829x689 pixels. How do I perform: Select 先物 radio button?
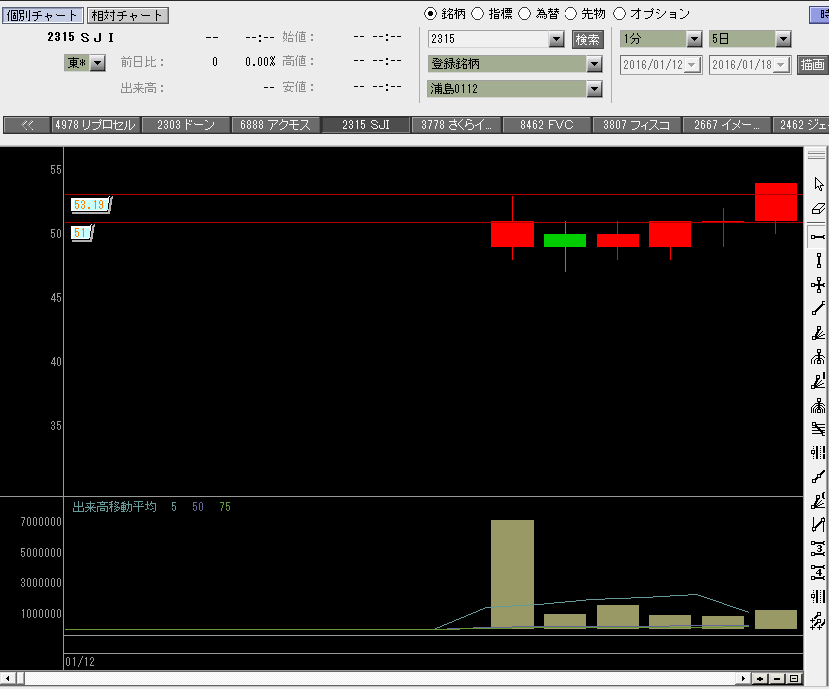pos(571,14)
